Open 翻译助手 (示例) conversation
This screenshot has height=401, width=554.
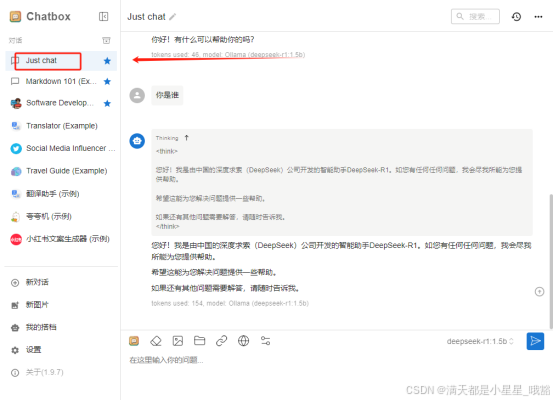point(61,194)
